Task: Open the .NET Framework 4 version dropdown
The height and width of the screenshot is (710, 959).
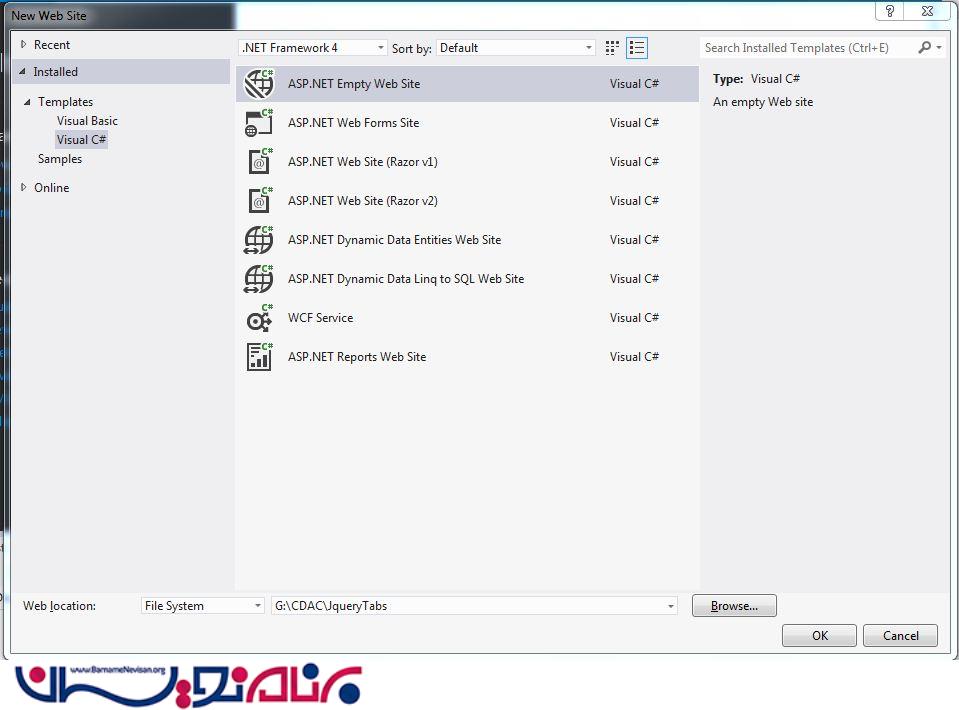Action: pos(313,48)
